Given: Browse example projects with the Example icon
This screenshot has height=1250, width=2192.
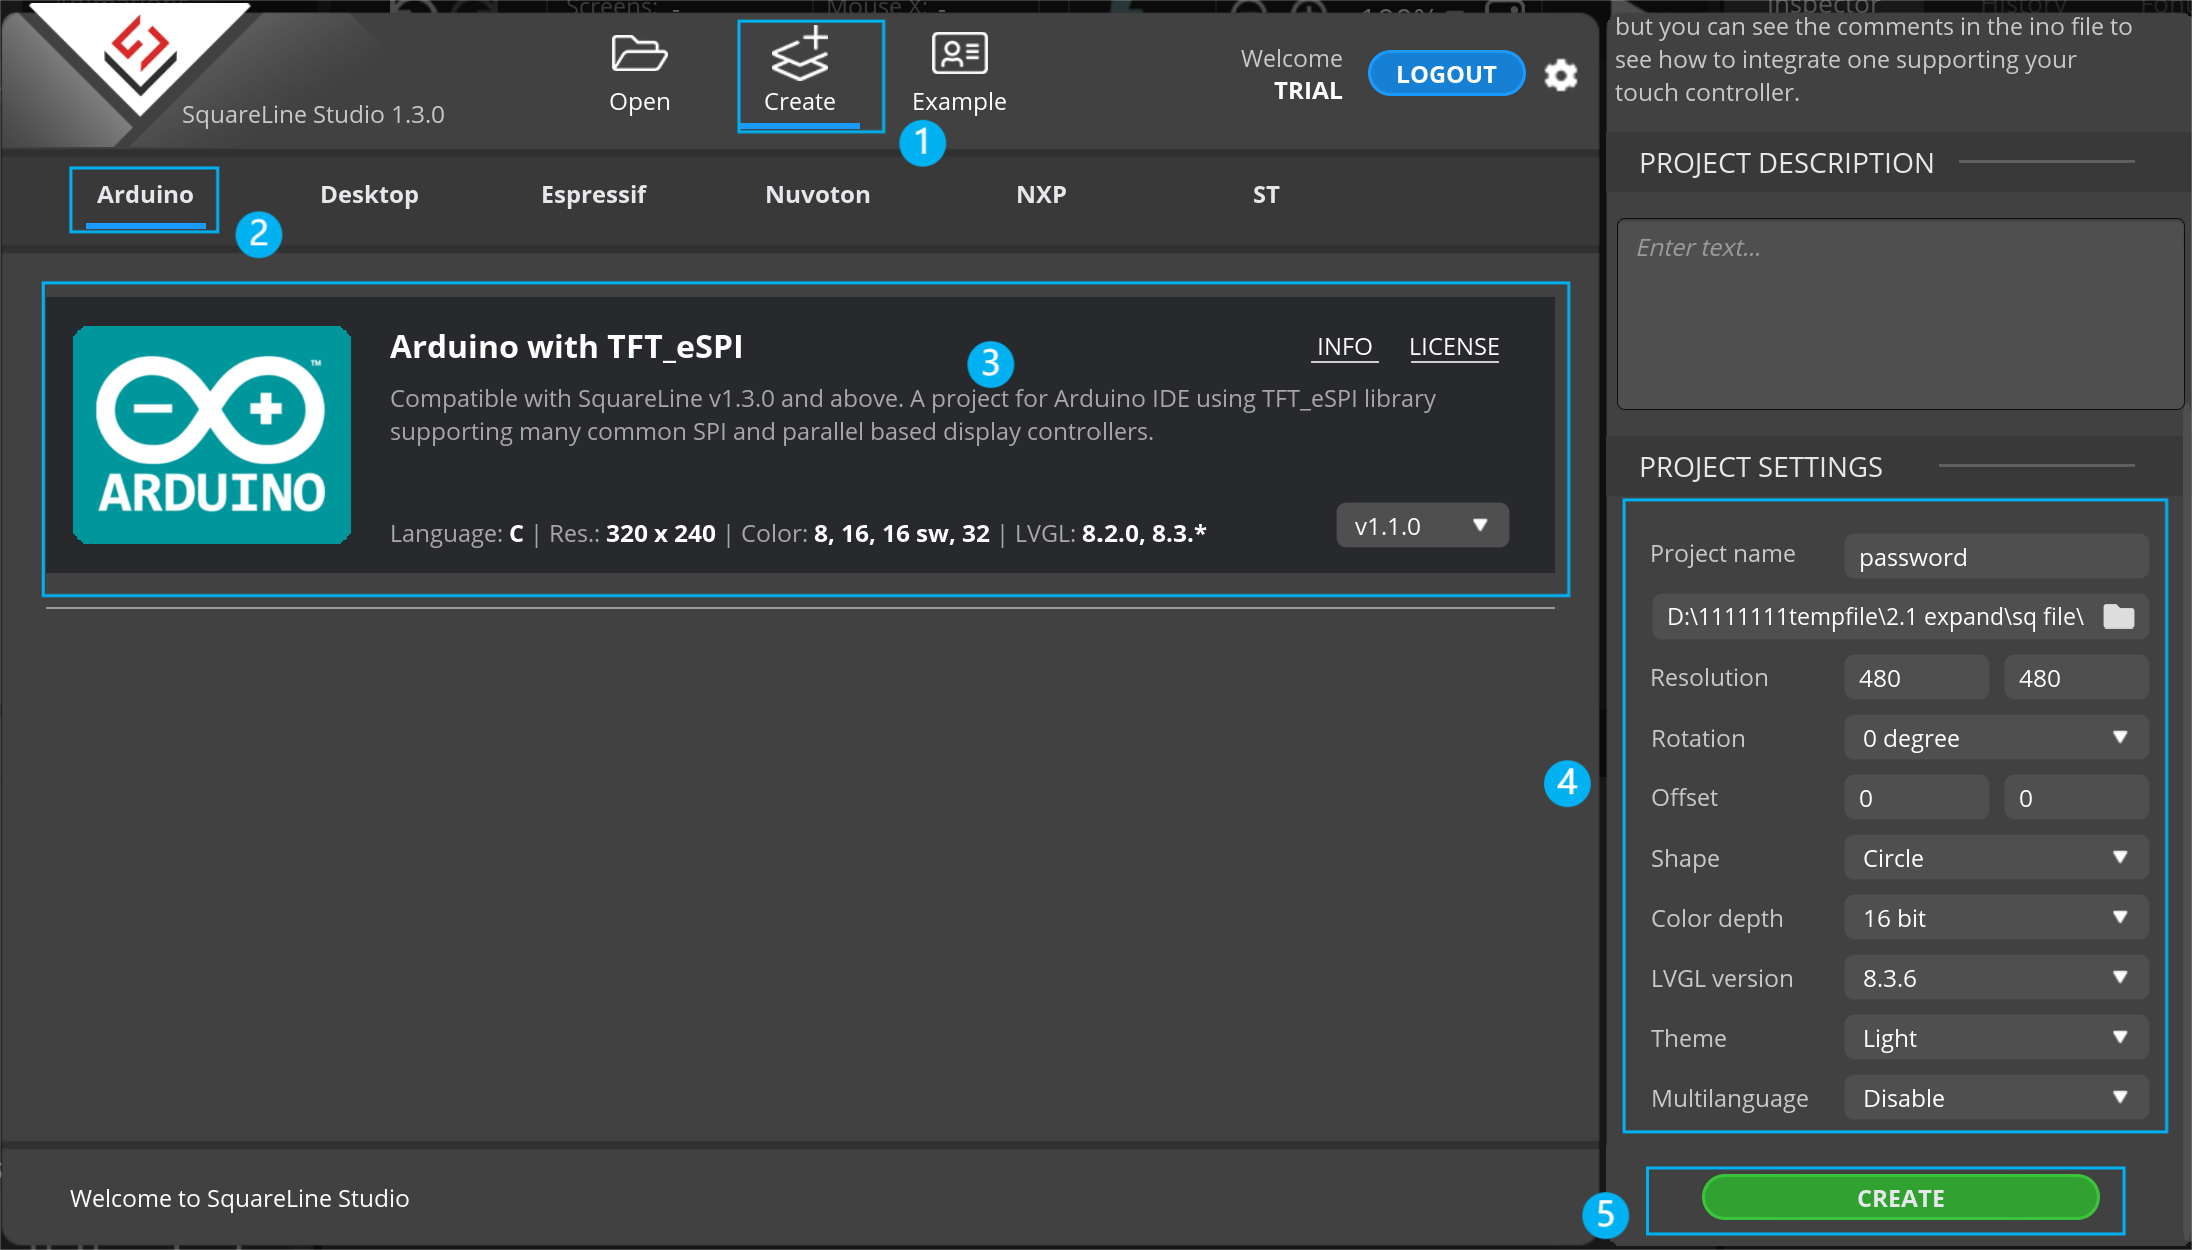Looking at the screenshot, I should coord(958,70).
